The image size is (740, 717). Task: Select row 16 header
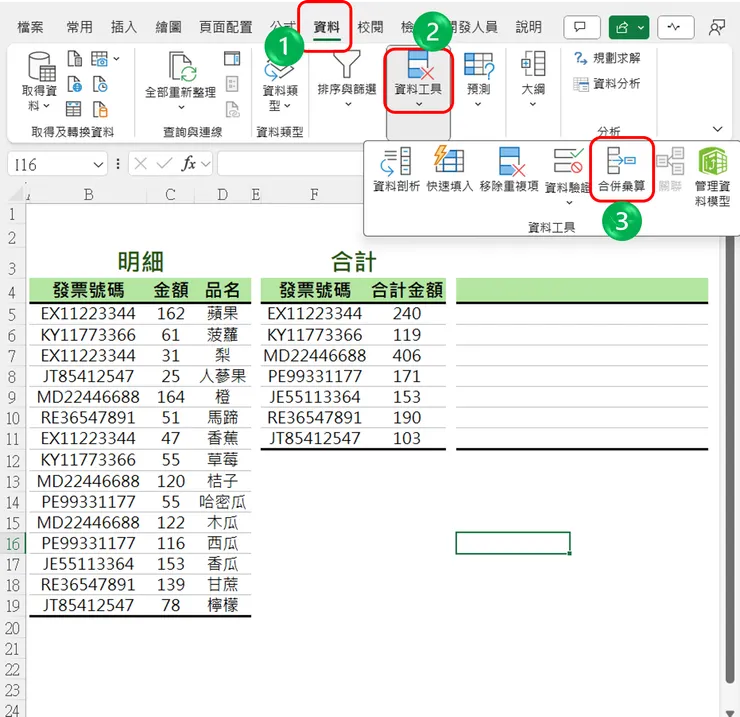click(x=13, y=544)
